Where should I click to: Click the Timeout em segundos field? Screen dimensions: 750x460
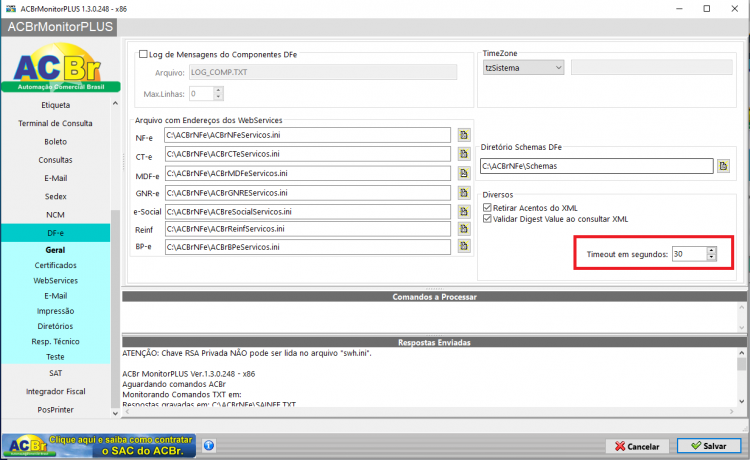tap(689, 254)
